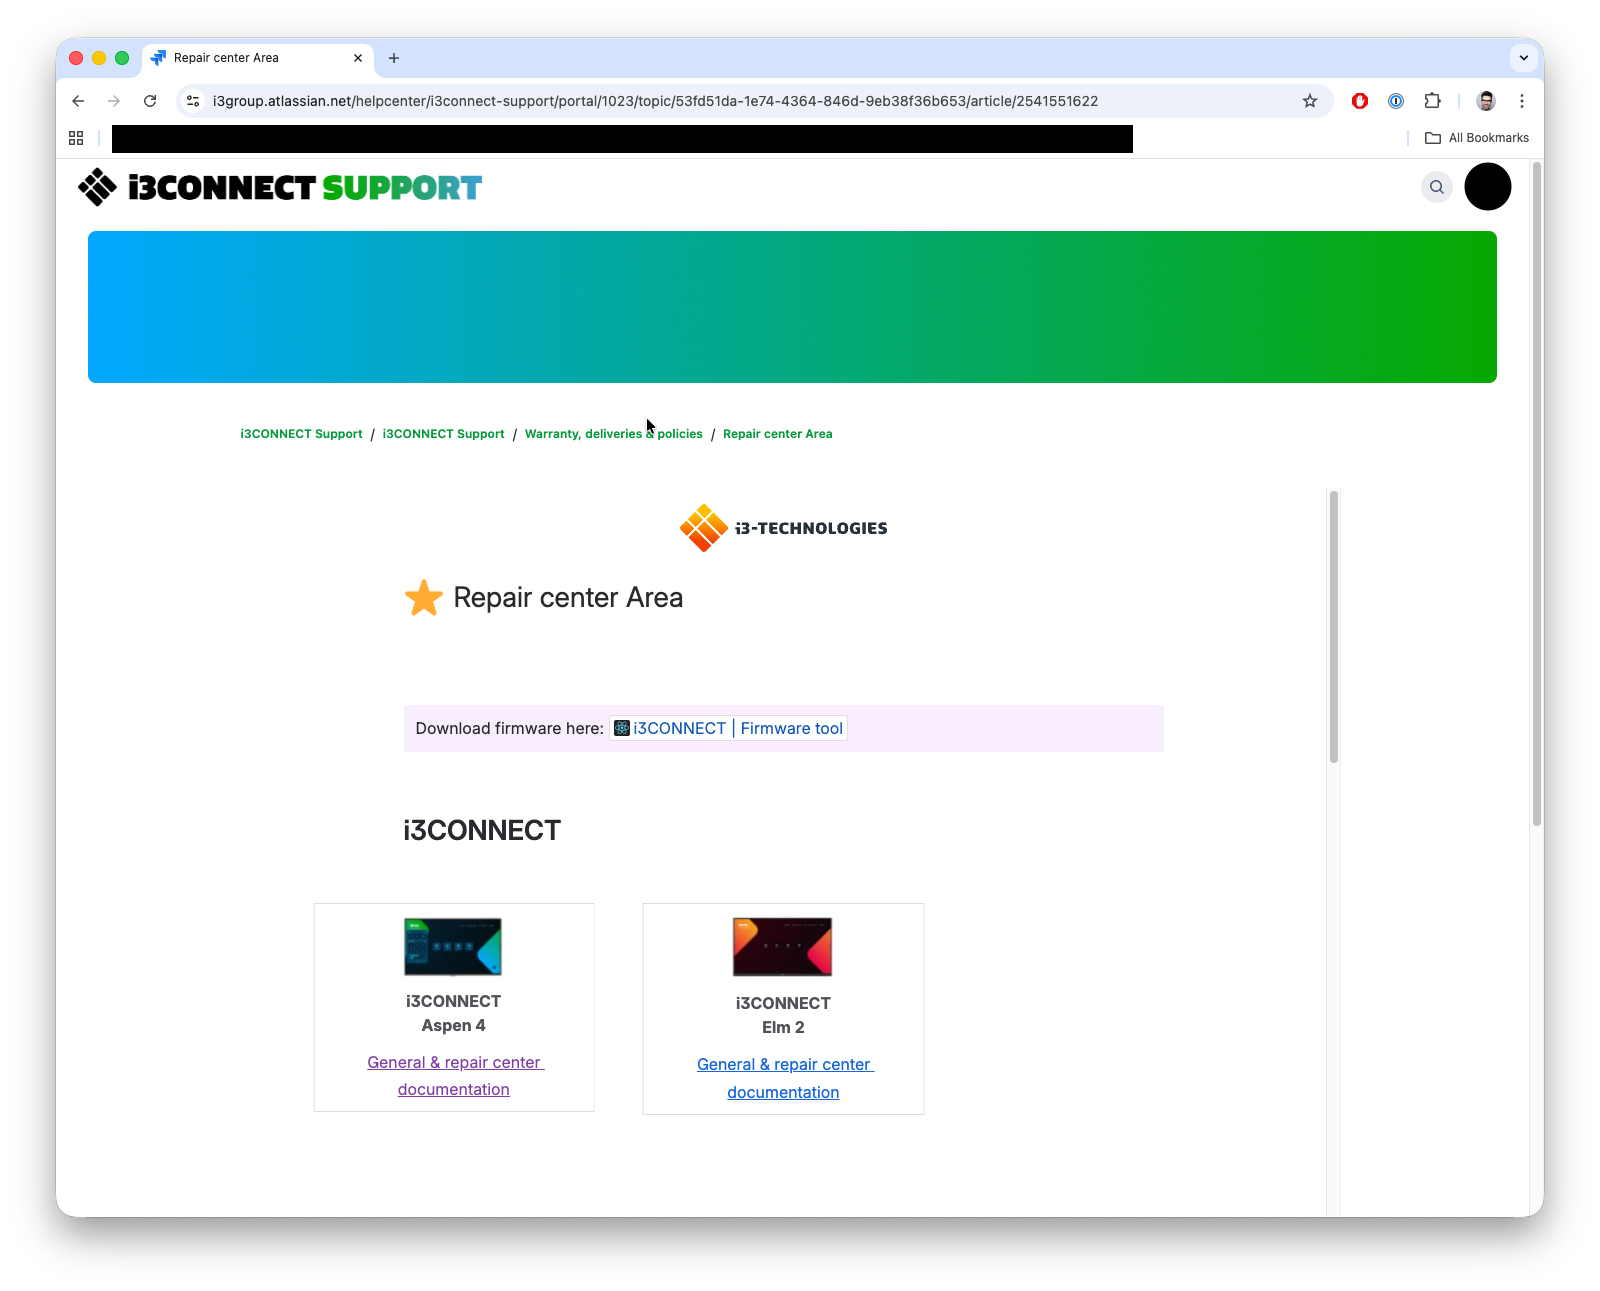This screenshot has width=1600, height=1291.
Task: Bookmark this page using the star icon
Action: (x=1310, y=101)
